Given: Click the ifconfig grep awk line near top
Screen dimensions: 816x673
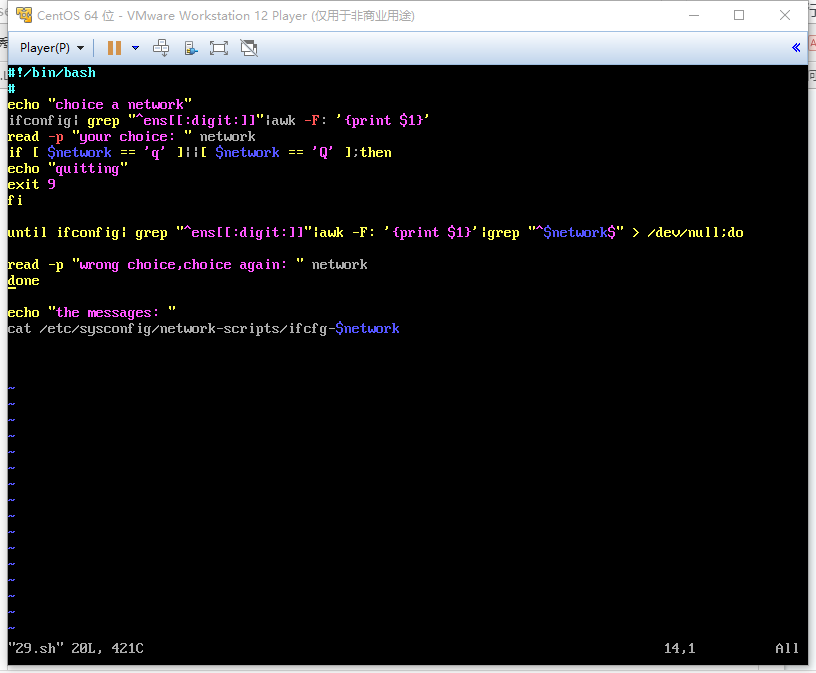Looking at the screenshot, I should coord(219,121).
